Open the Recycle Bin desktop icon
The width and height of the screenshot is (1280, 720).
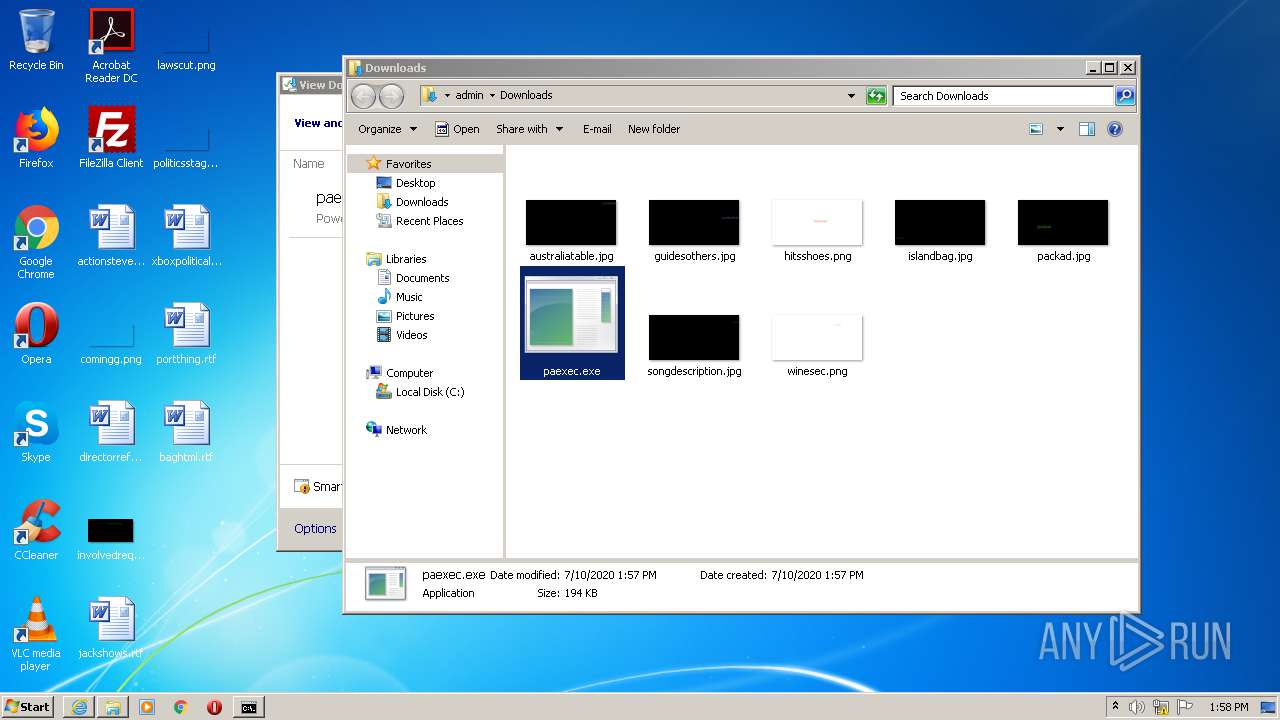point(36,40)
